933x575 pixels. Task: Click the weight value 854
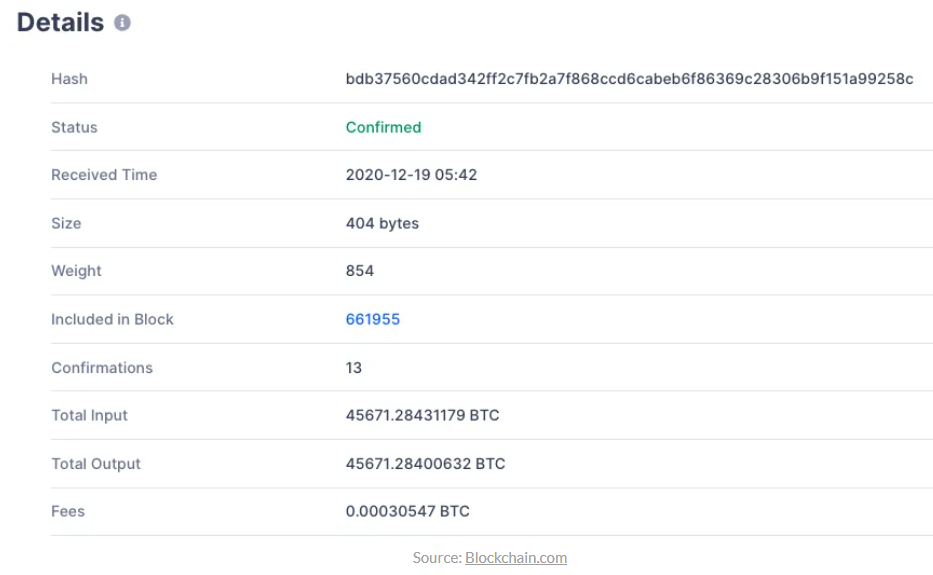[x=360, y=271]
